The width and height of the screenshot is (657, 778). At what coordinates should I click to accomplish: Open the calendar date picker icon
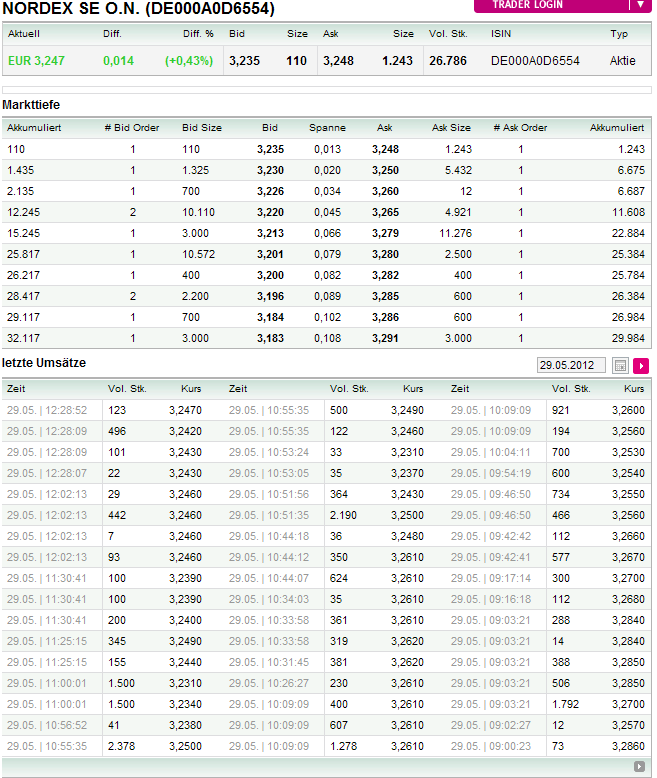tap(620, 366)
